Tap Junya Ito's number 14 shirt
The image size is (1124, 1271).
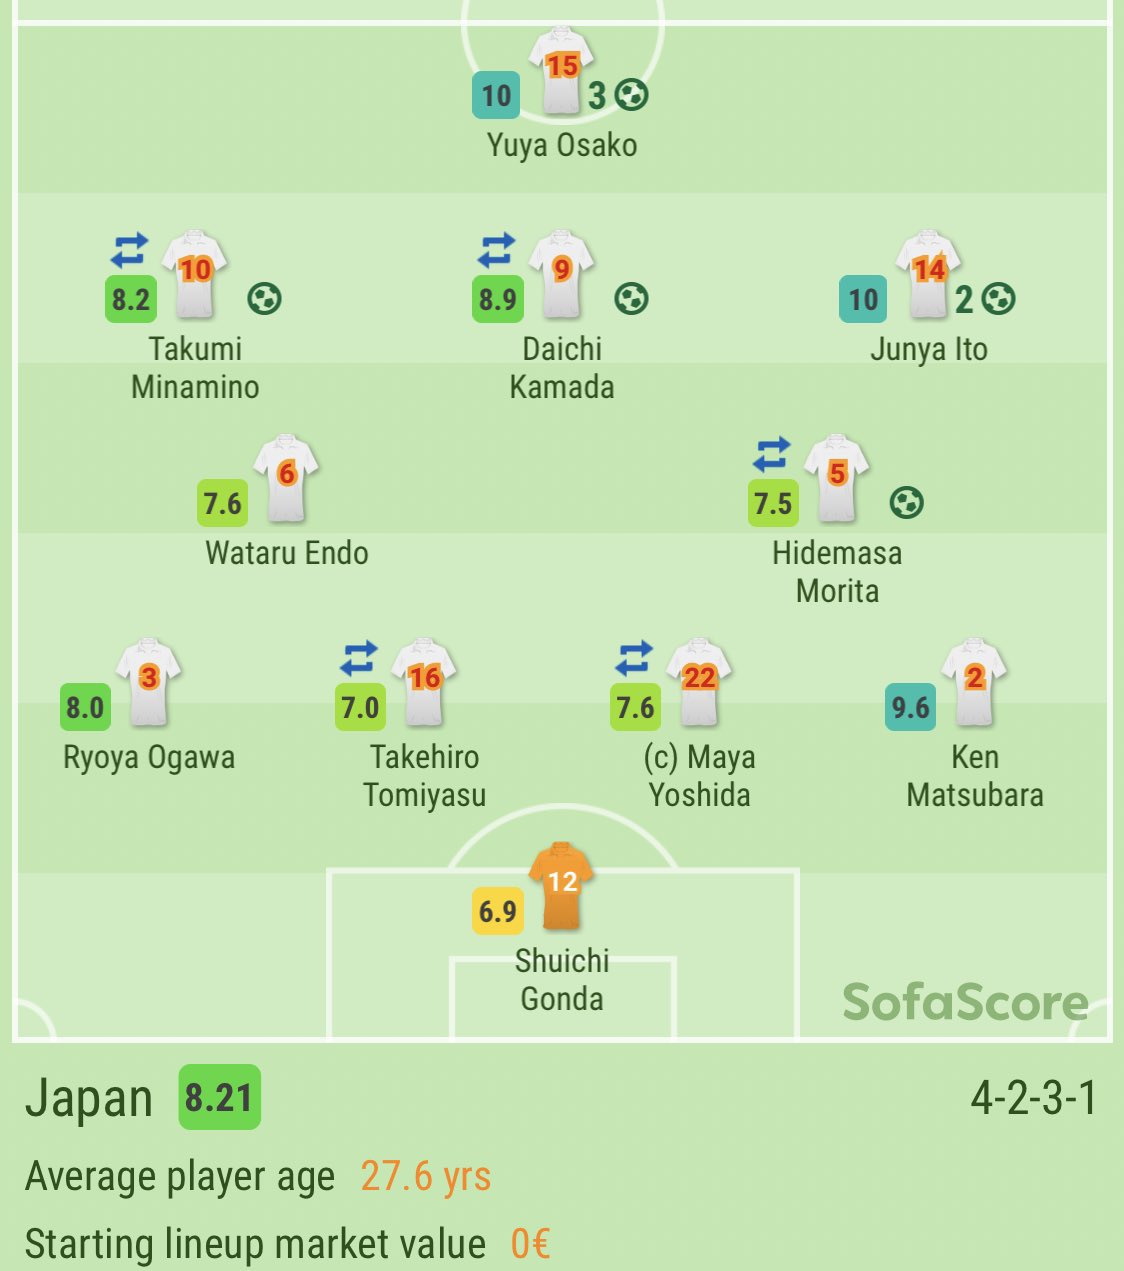point(928,274)
